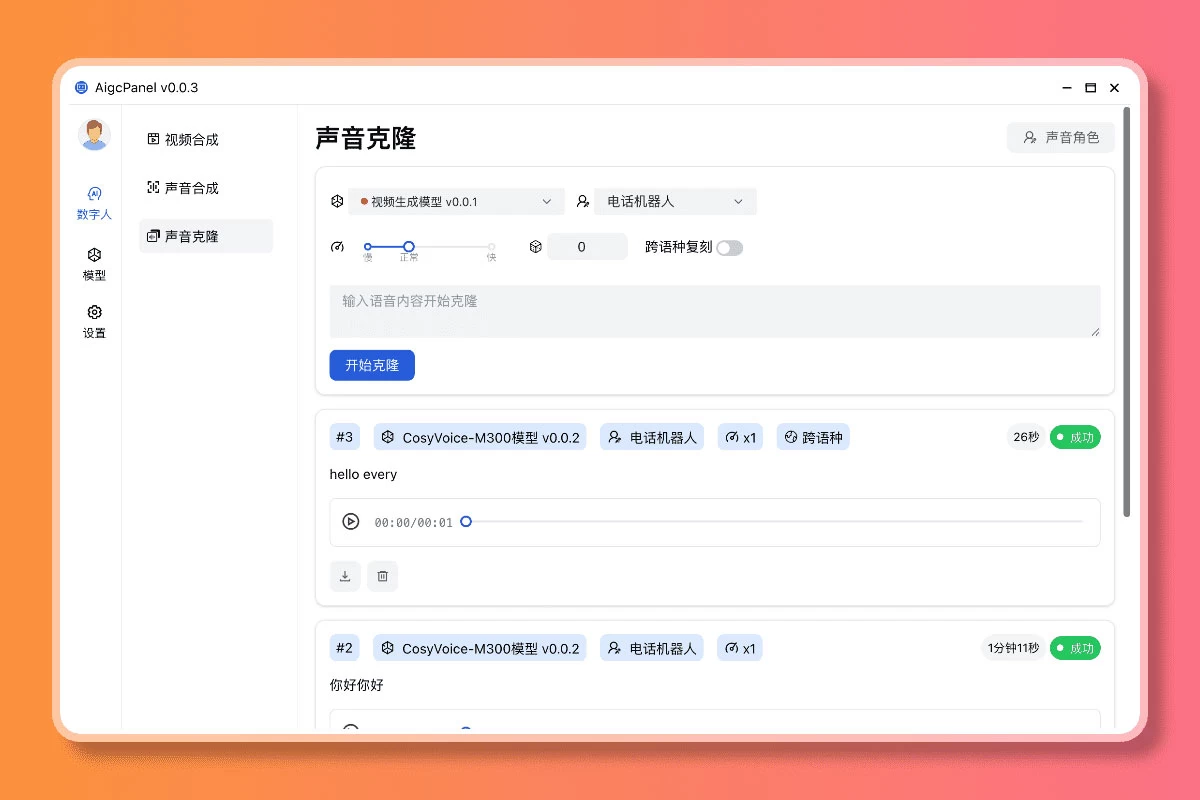Click the x1 speed tag on task #2

pyautogui.click(x=740, y=648)
